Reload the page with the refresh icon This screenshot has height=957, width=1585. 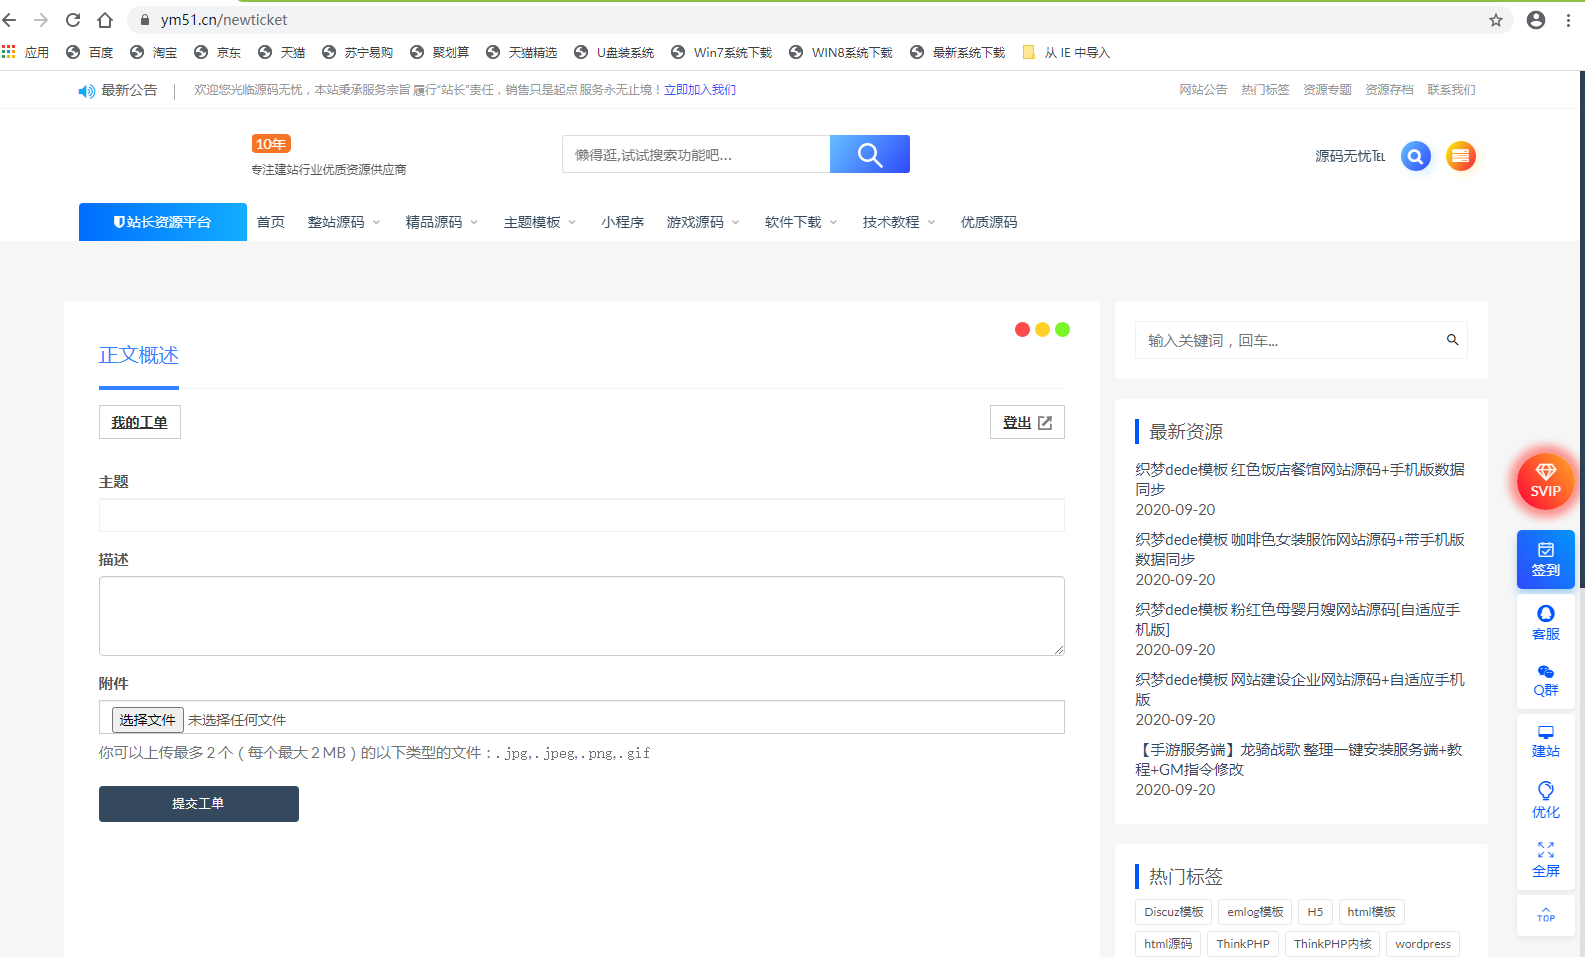point(73,20)
